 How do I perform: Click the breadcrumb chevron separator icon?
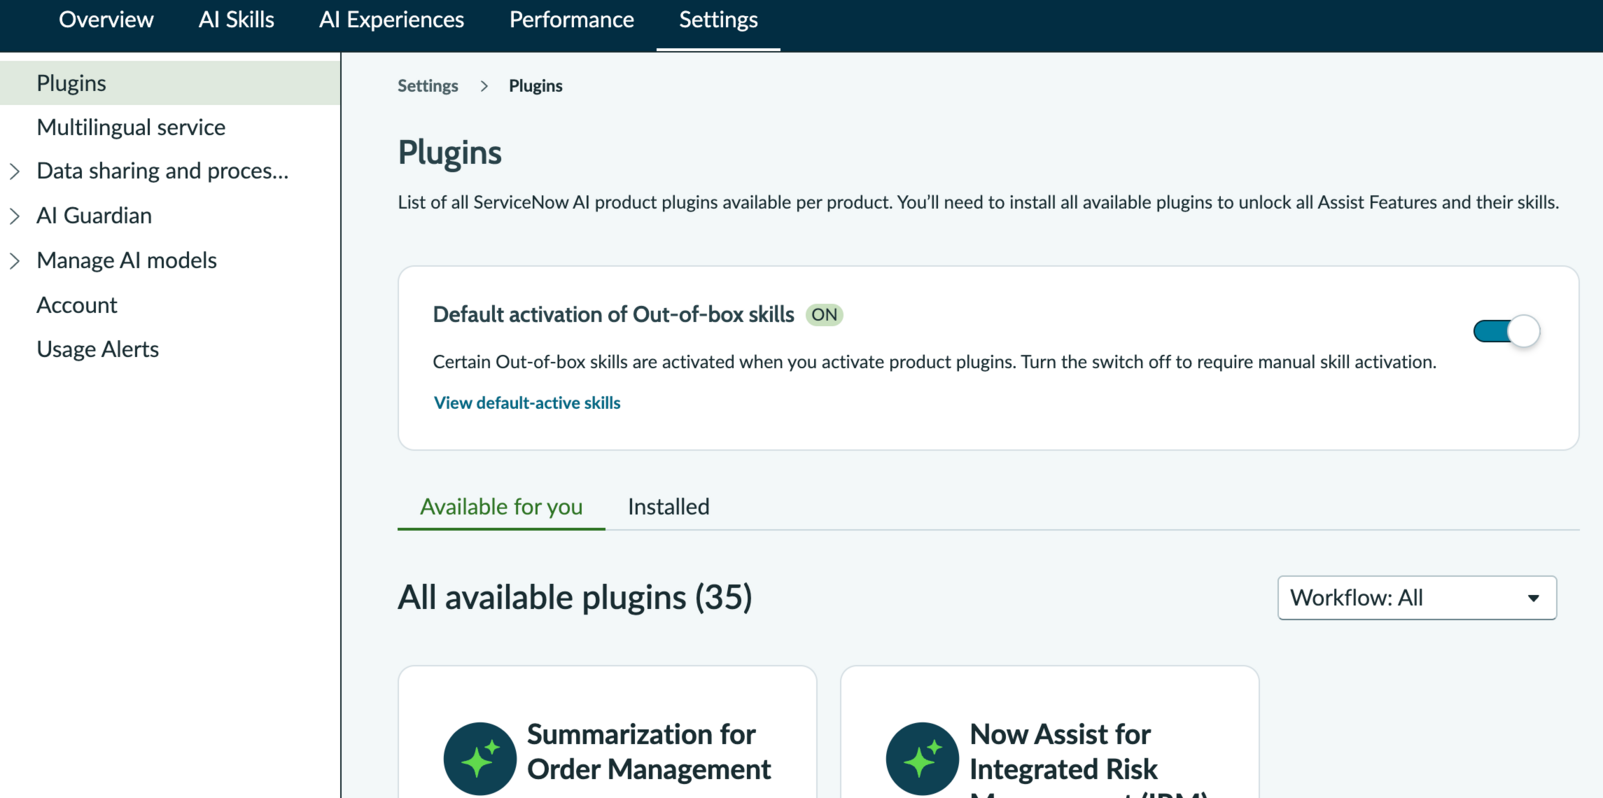(484, 86)
